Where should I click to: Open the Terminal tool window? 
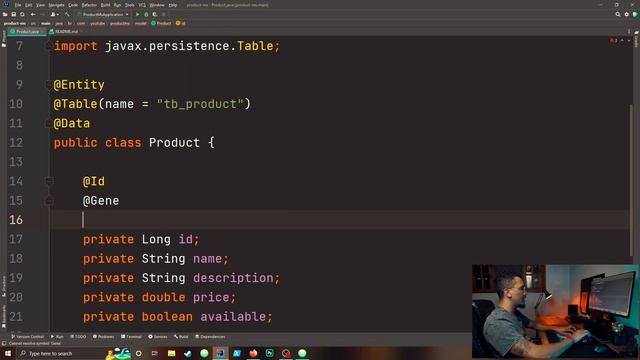point(131,337)
